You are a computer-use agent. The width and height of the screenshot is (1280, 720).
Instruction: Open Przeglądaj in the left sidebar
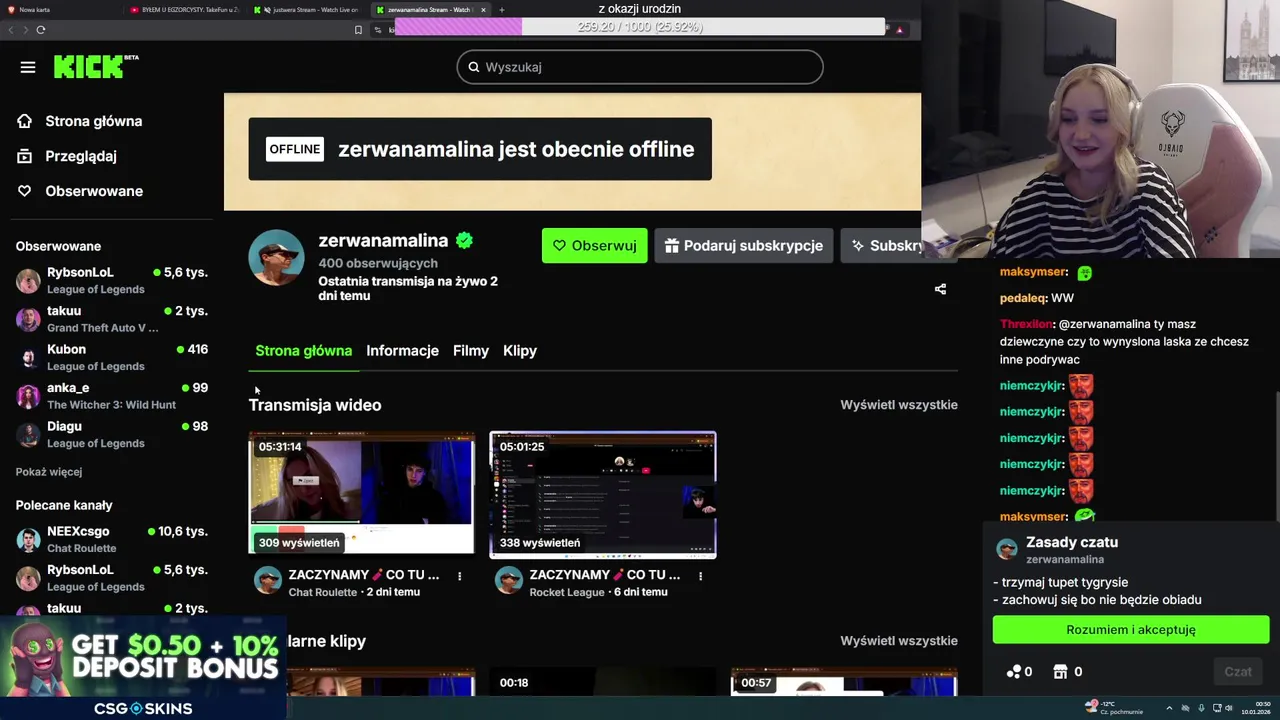tap(67, 156)
